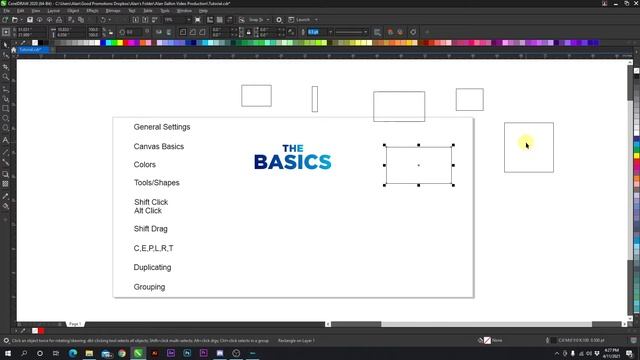Viewport: 640px width, 360px height.
Task: Toggle Show guidelines
Action: (x=229, y=20)
